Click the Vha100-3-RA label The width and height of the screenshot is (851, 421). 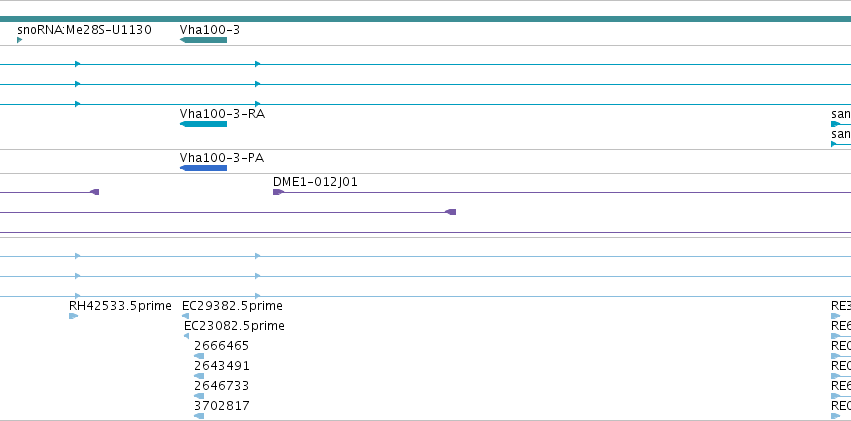click(x=223, y=114)
